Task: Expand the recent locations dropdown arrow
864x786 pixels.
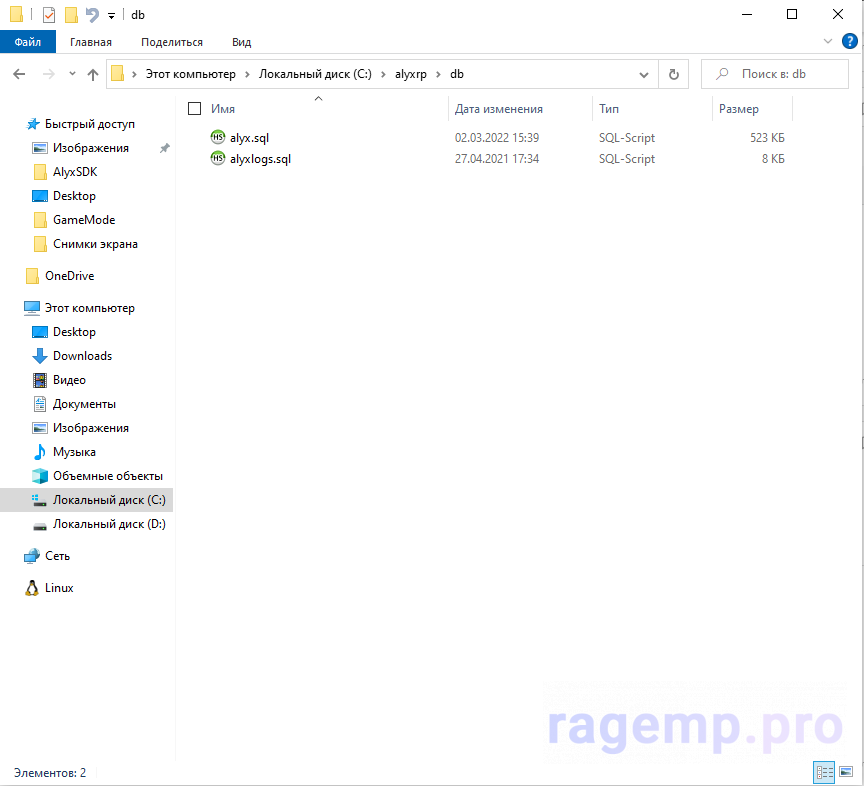Action: (x=72, y=75)
